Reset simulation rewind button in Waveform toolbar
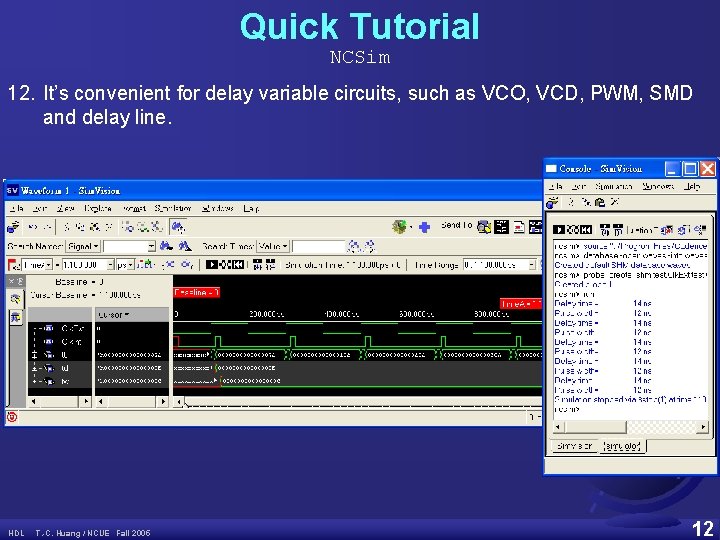 238,265
